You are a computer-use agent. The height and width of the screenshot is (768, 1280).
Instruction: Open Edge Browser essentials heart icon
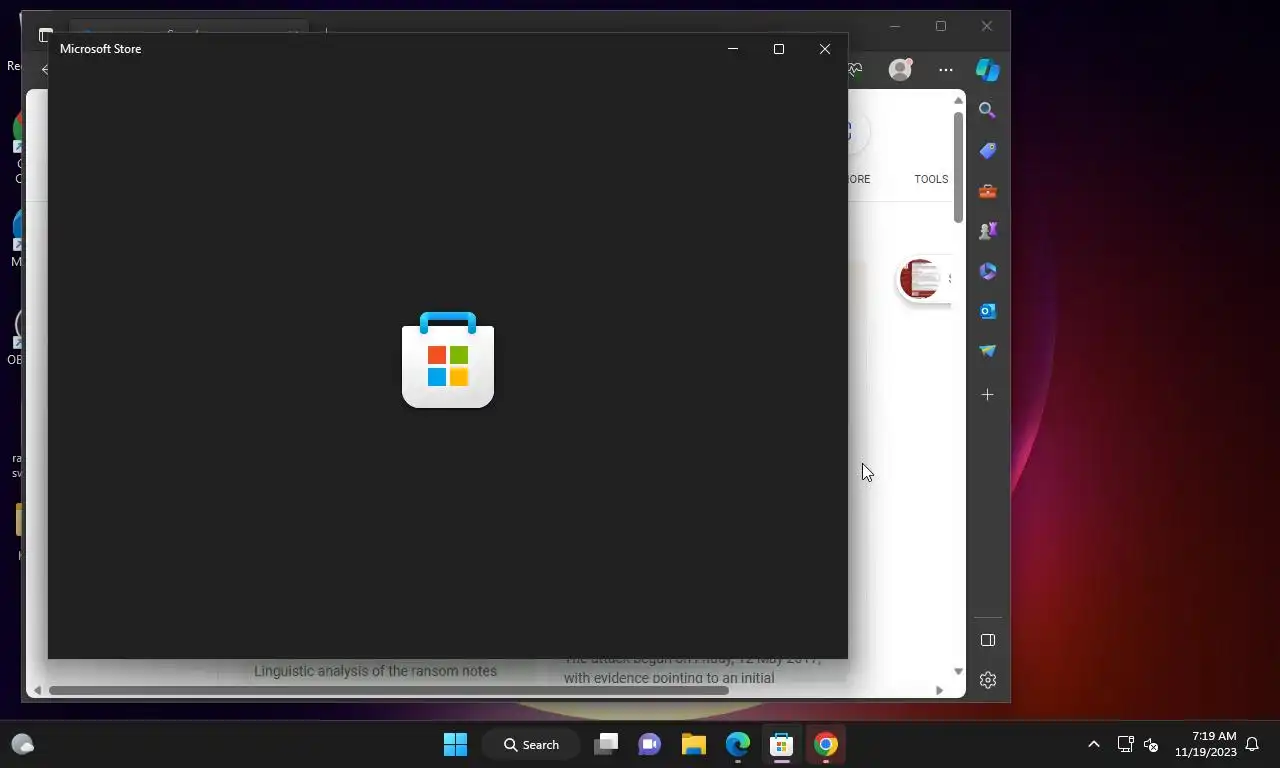coord(855,69)
